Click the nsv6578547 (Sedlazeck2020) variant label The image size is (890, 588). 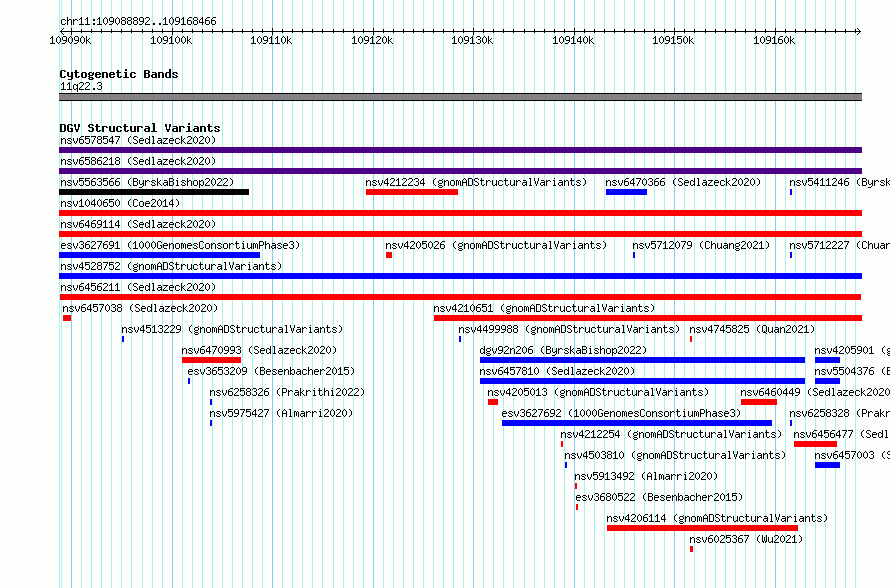tap(138, 140)
